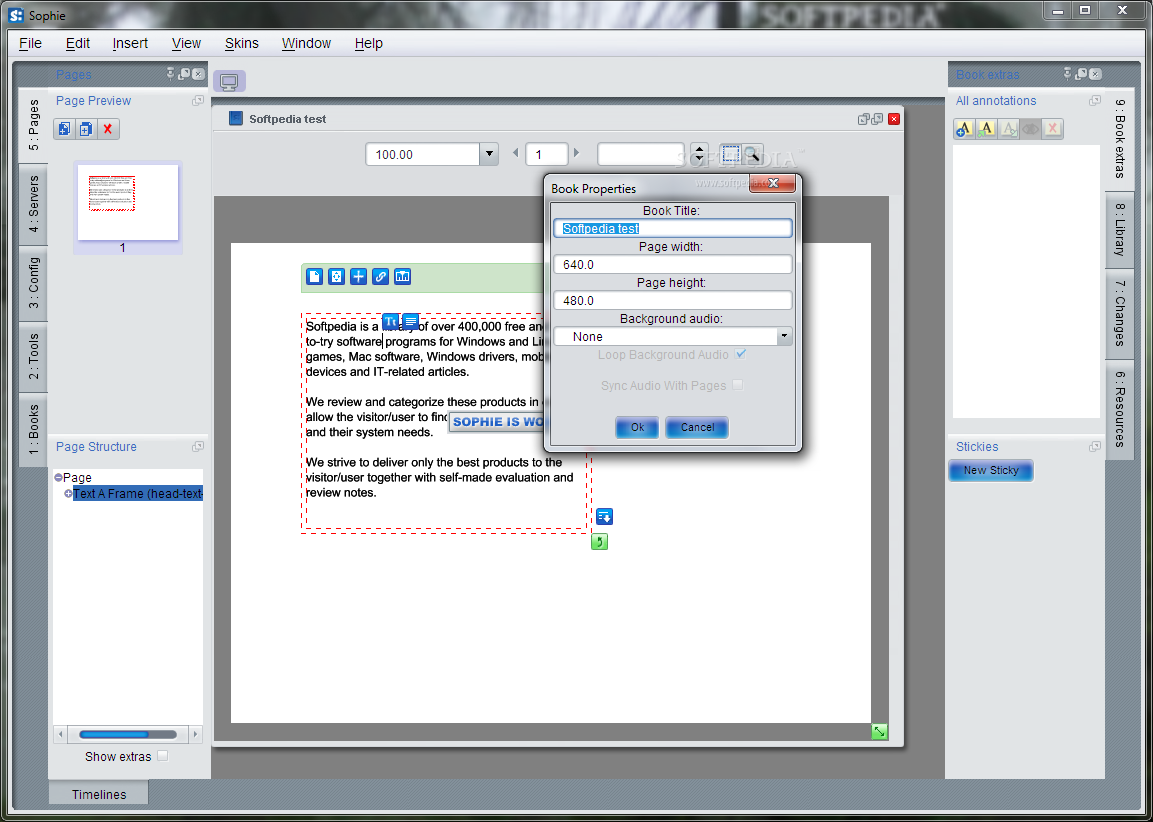This screenshot has height=822, width=1153.
Task: Pin the Book extras panel with pushpin icon
Action: point(1068,74)
